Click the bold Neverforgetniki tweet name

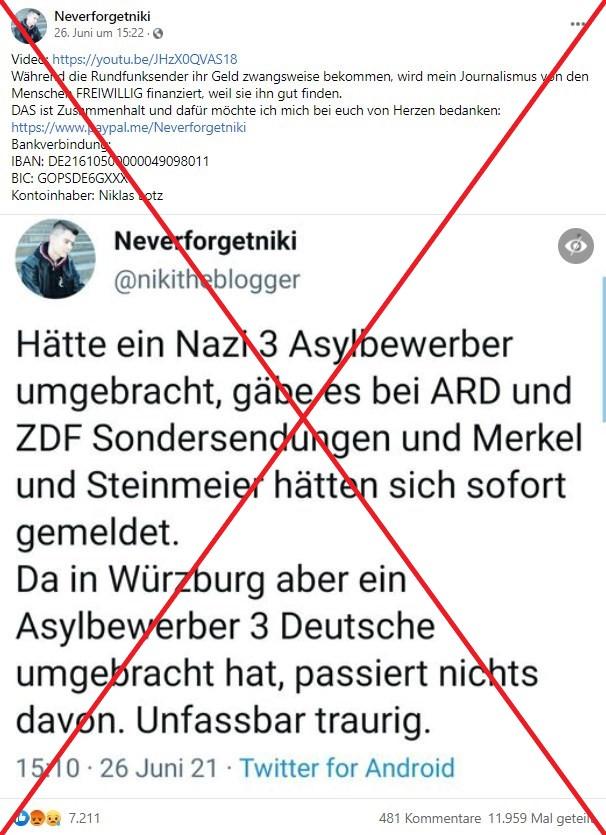tap(205, 241)
